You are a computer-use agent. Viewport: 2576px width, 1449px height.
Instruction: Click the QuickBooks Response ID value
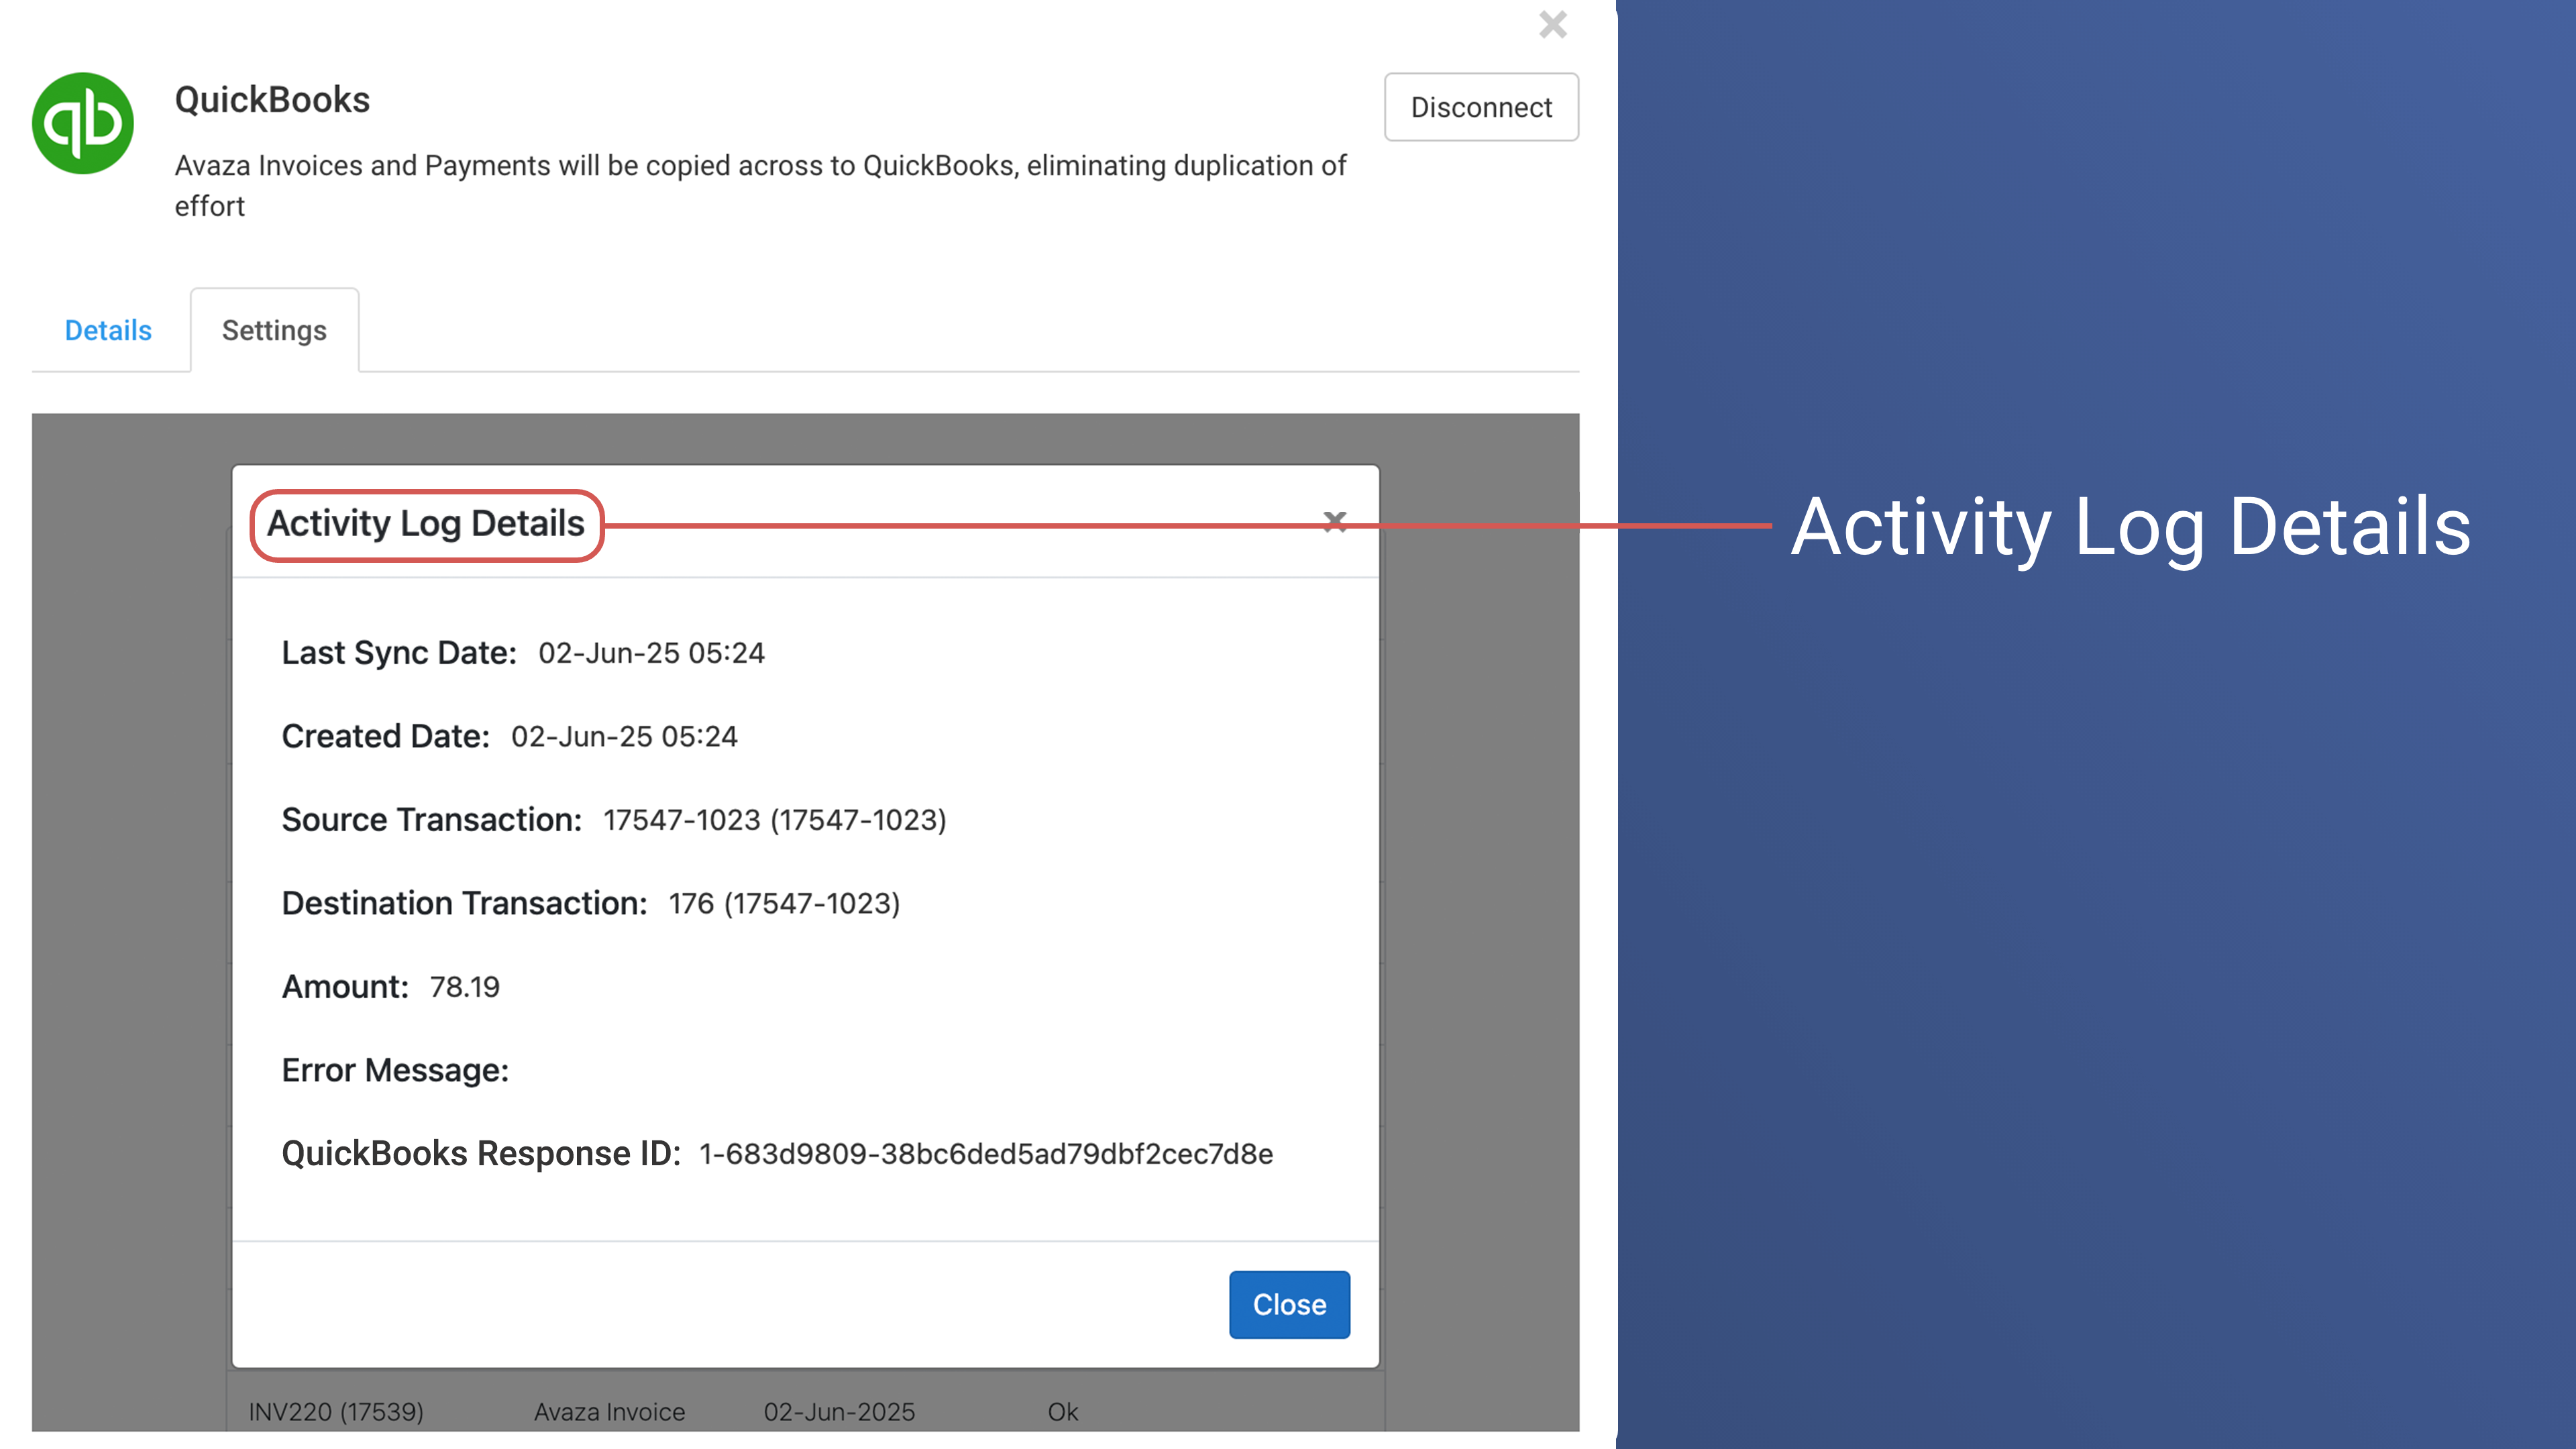(985, 1154)
